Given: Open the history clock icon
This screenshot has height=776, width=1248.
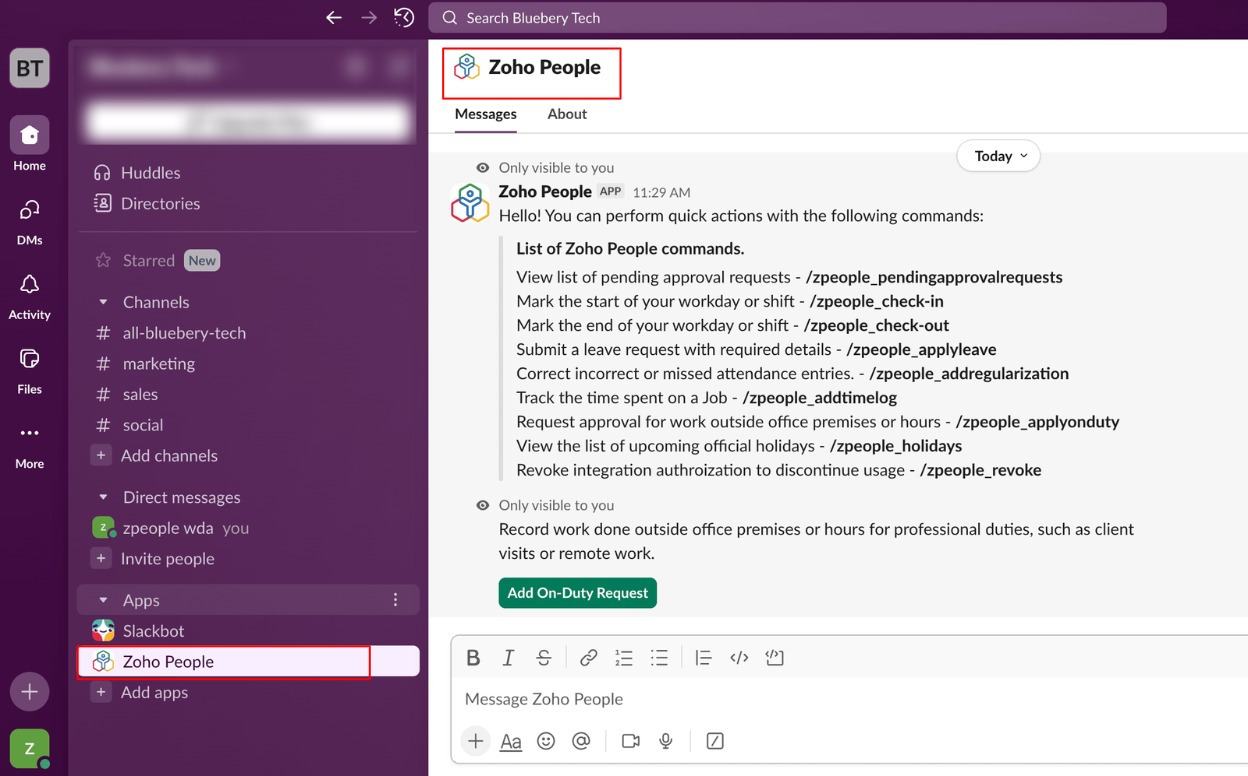Looking at the screenshot, I should (x=404, y=18).
